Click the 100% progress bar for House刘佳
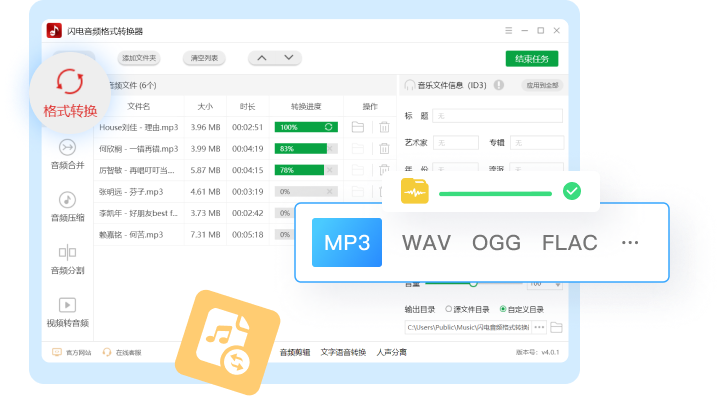722x399 pixels. pyautogui.click(x=306, y=127)
